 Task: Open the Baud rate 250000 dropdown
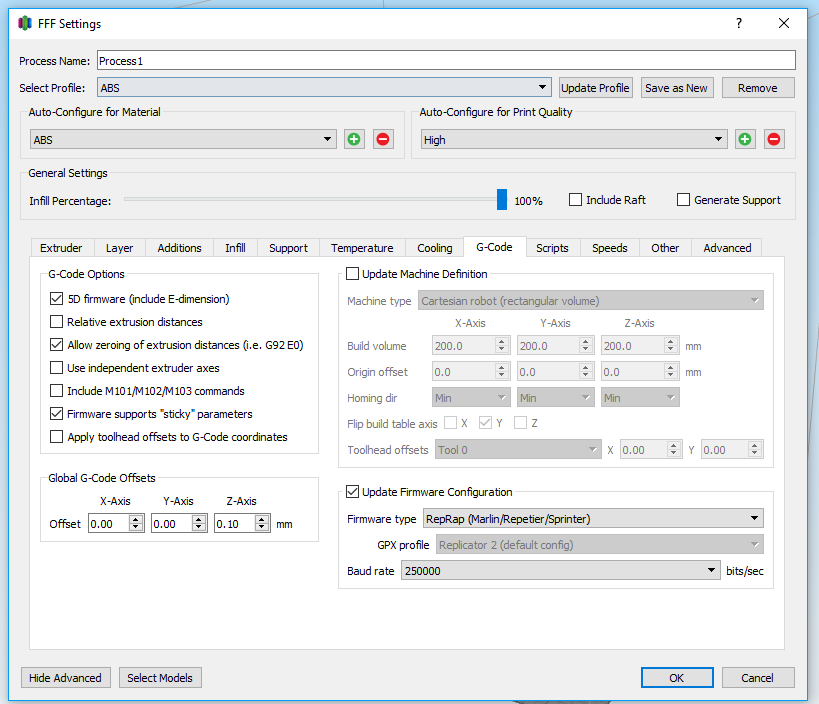pos(560,570)
